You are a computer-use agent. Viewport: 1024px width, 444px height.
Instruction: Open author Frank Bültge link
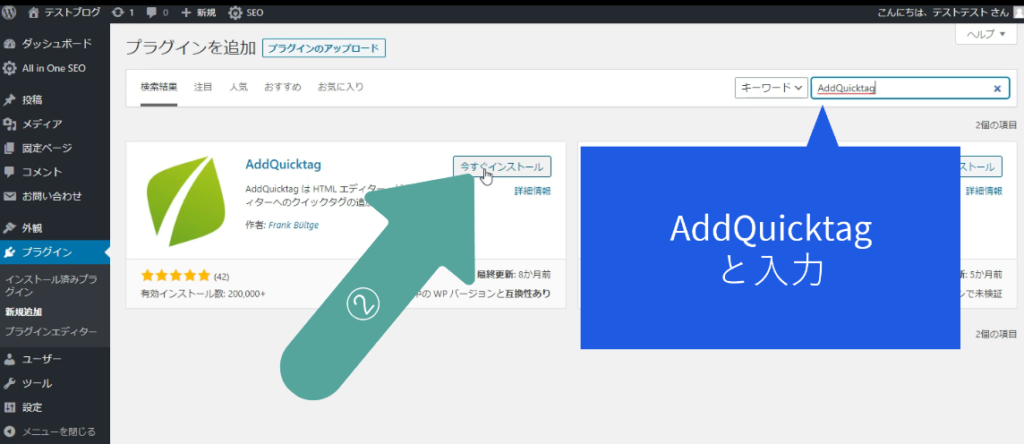point(294,225)
